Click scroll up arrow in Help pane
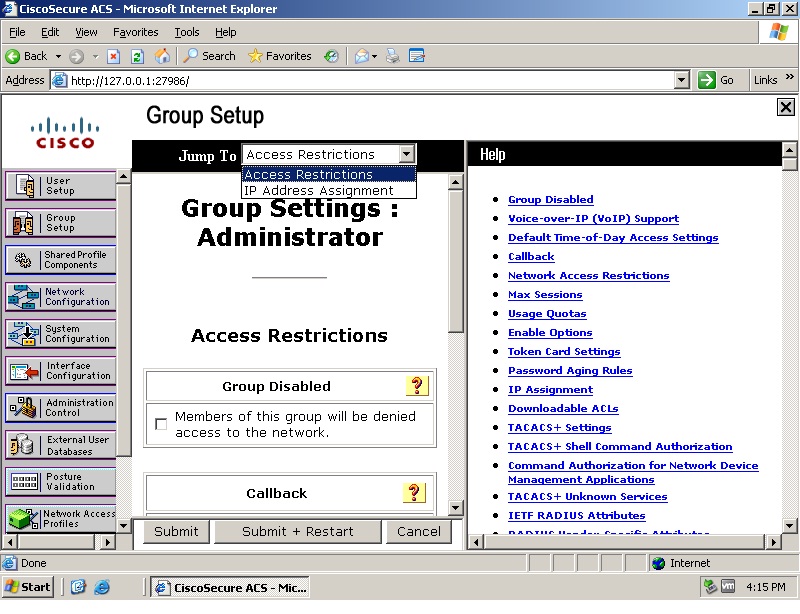The image size is (800, 614). pos(789,150)
